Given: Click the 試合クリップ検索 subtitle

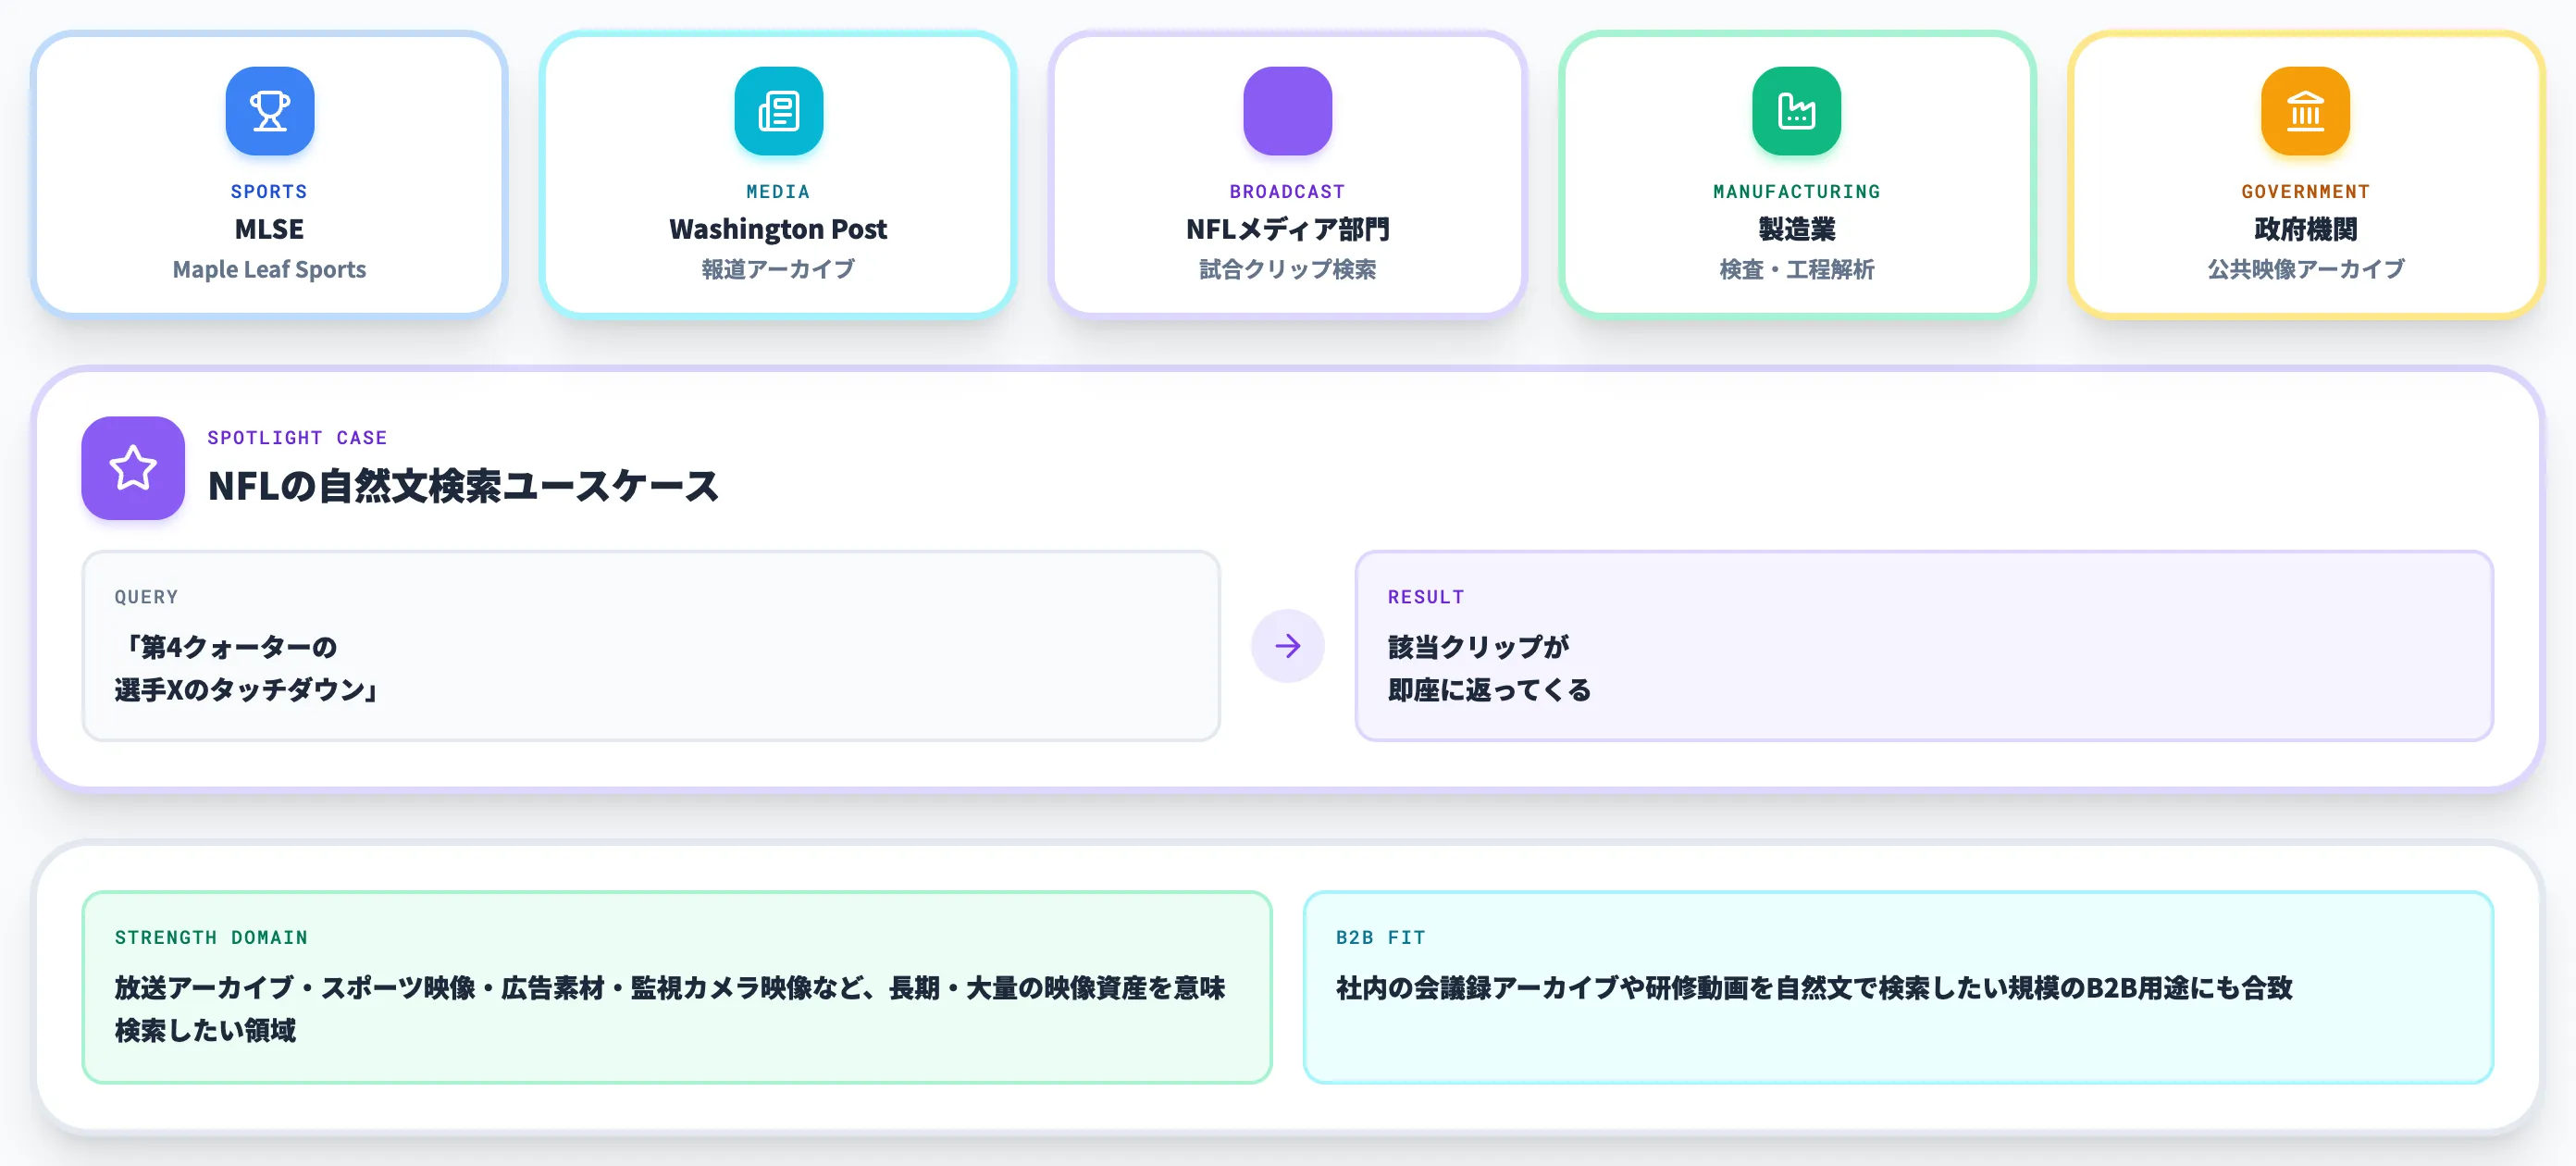Looking at the screenshot, I should point(1287,269).
